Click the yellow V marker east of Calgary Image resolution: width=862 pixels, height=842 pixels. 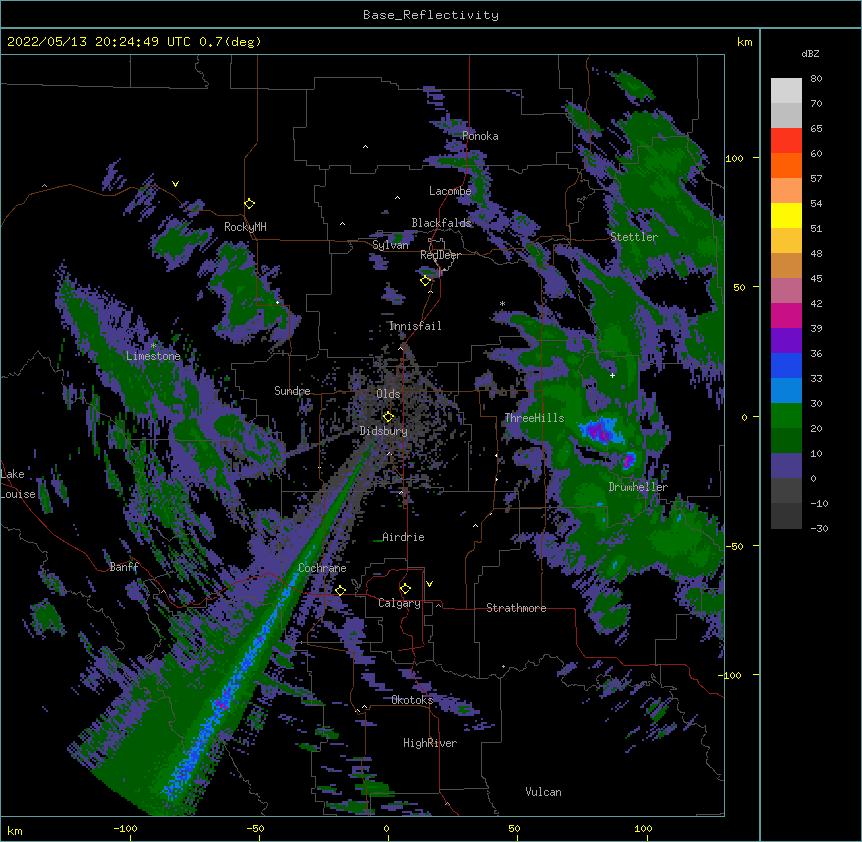pos(429,584)
